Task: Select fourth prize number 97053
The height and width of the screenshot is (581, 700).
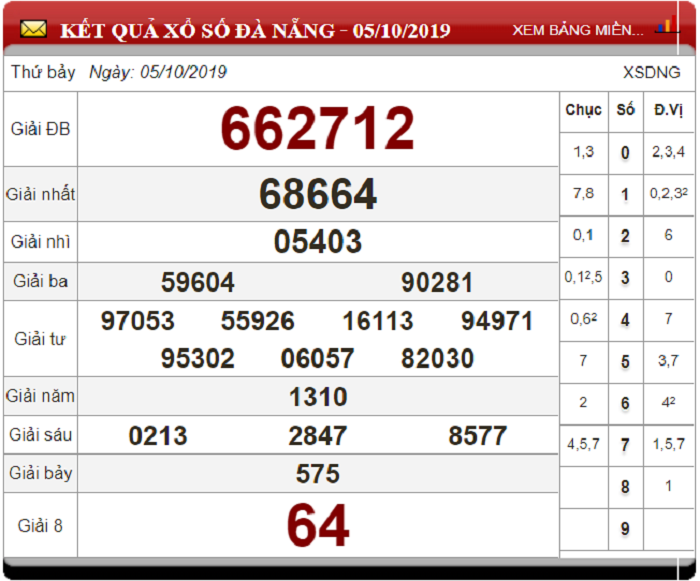Action: [x=138, y=321]
